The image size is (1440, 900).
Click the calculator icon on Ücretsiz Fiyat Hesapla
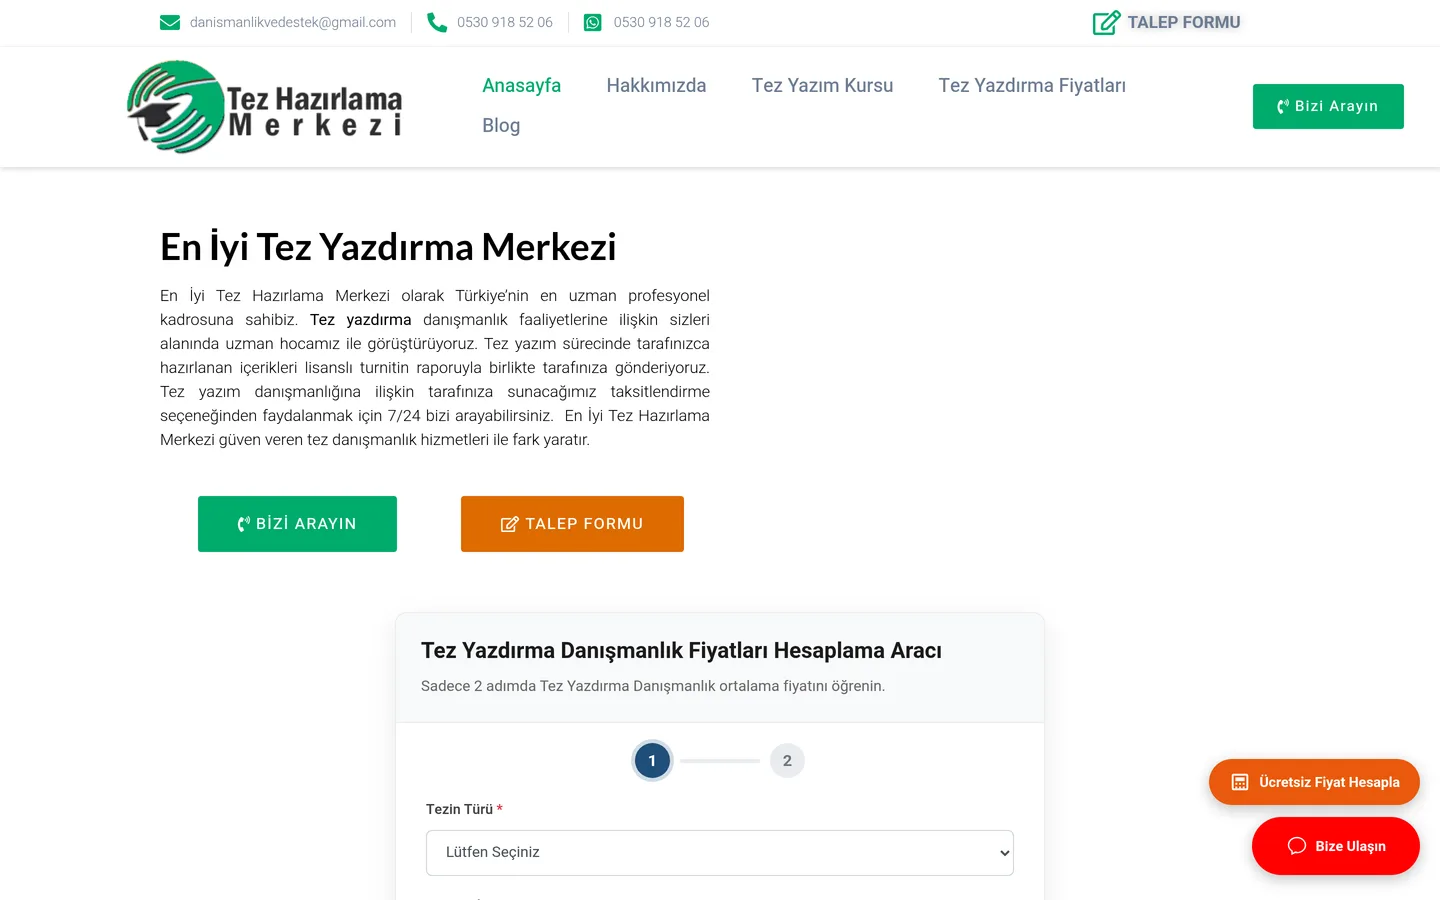click(x=1240, y=782)
